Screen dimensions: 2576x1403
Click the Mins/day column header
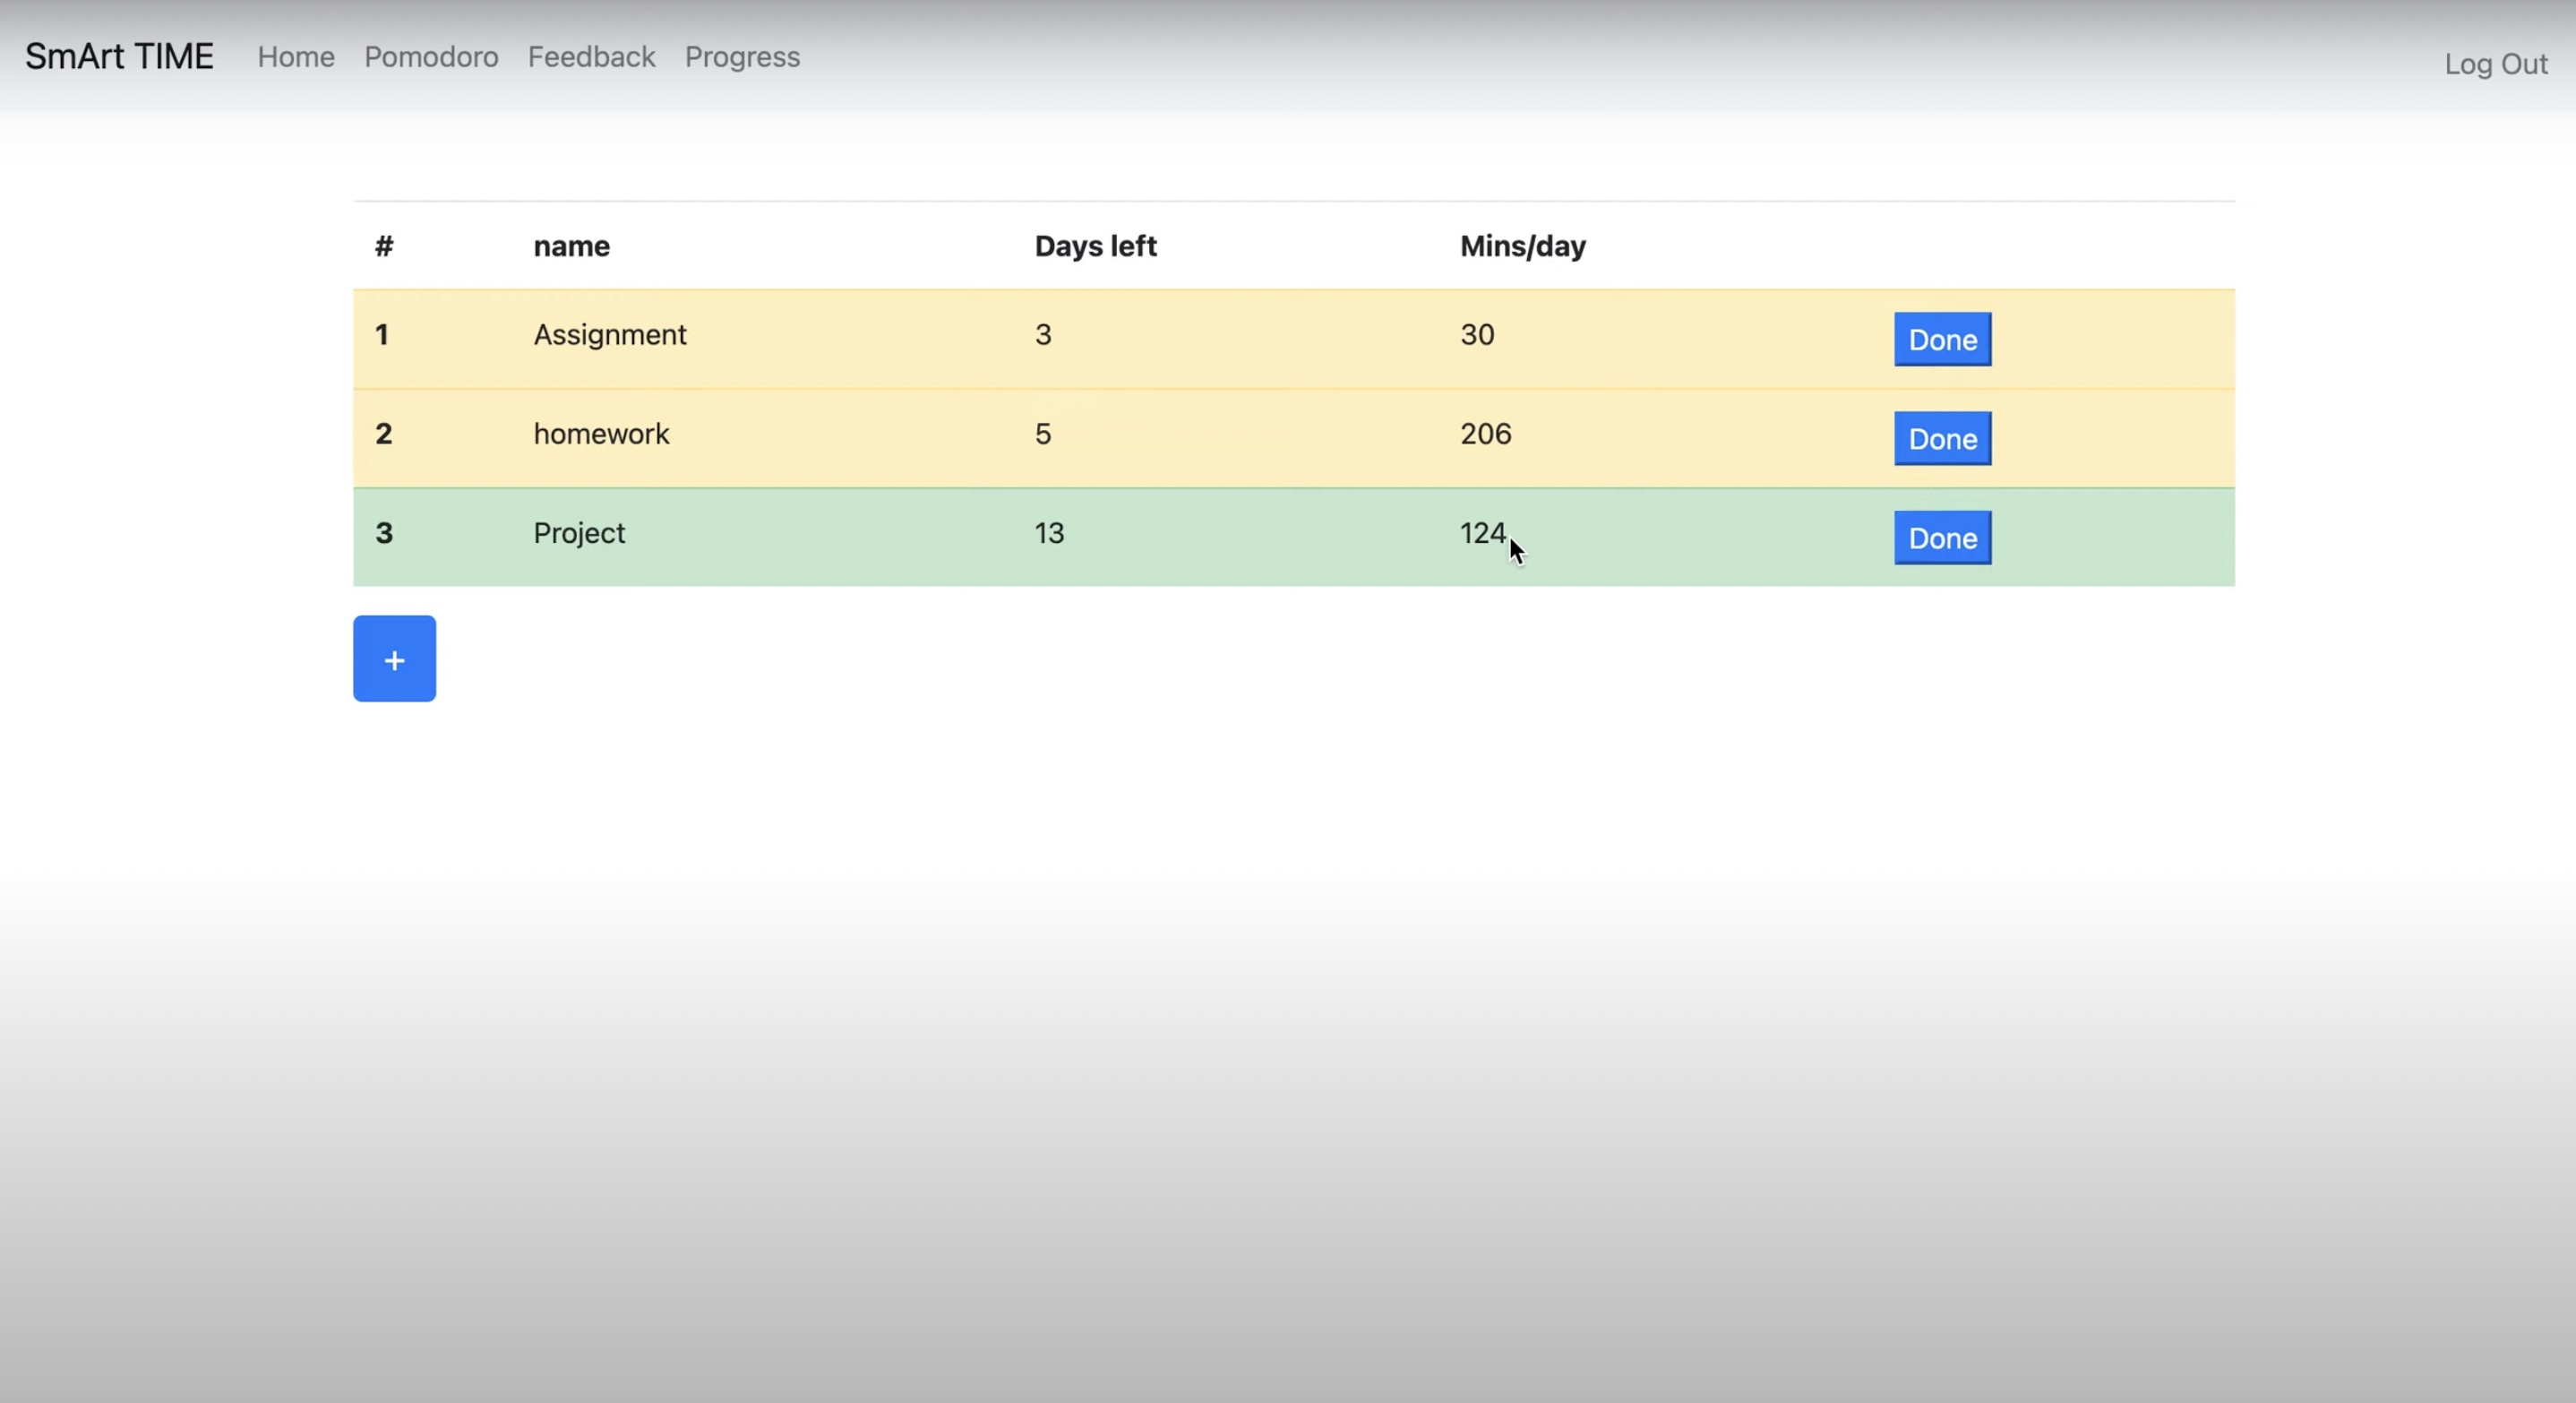click(1522, 246)
